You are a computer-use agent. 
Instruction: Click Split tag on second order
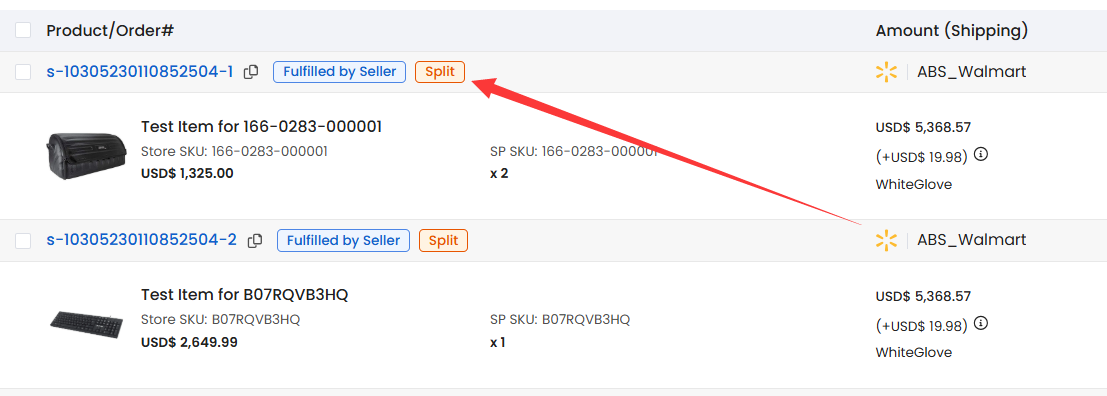pos(443,241)
